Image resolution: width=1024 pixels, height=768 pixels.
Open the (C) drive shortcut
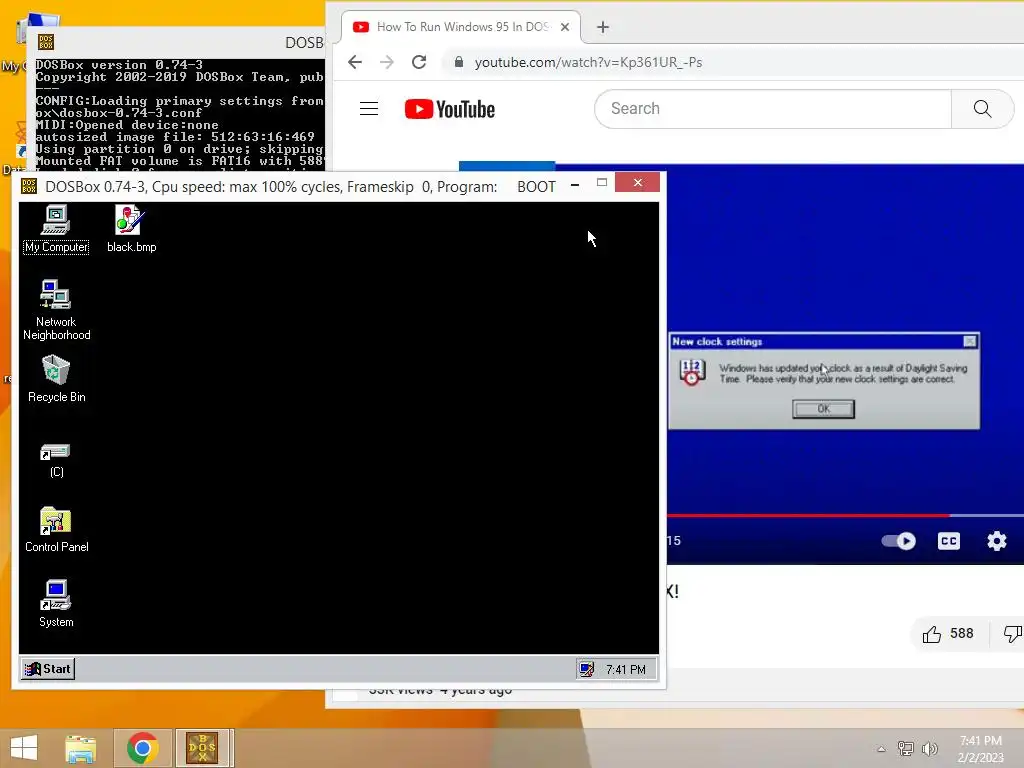(x=56, y=460)
